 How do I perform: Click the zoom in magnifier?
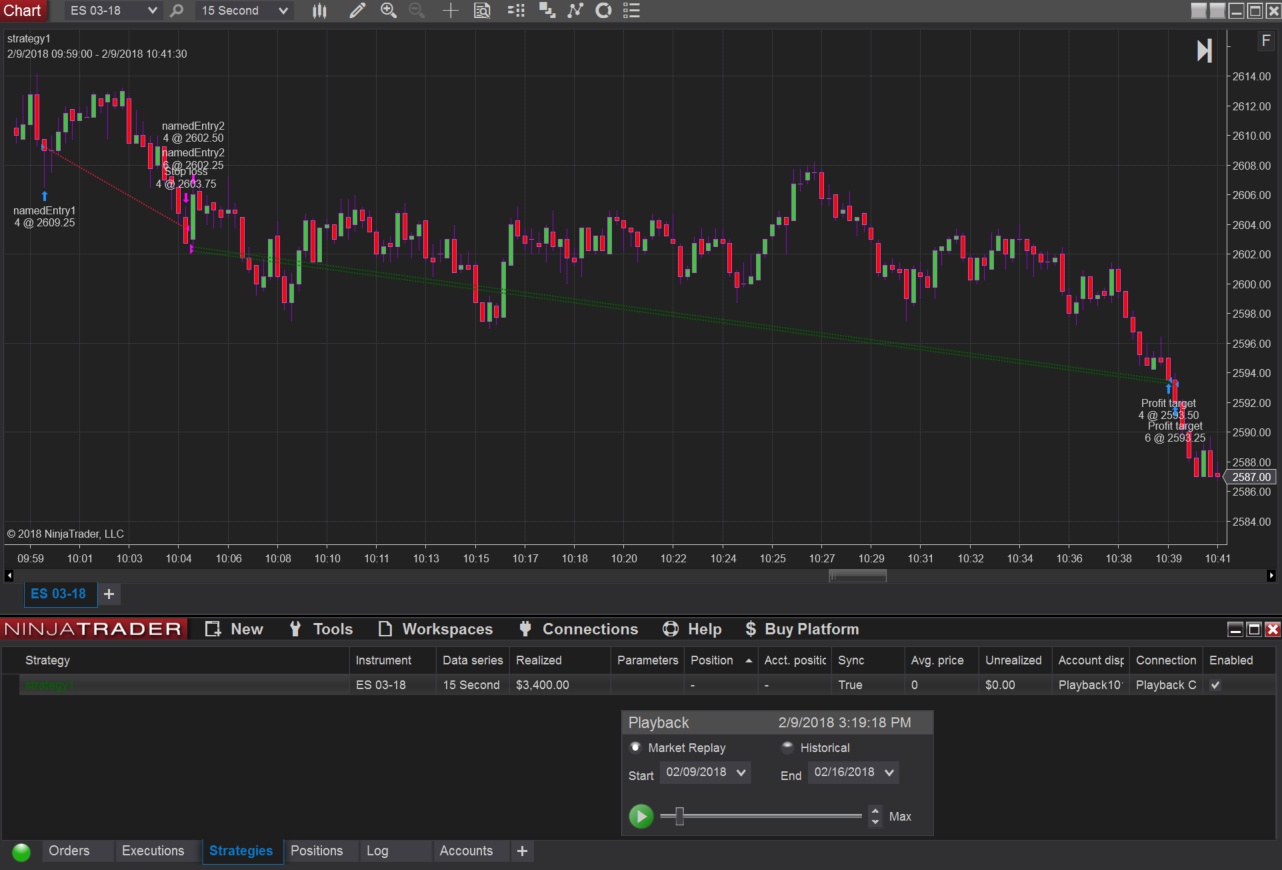388,11
